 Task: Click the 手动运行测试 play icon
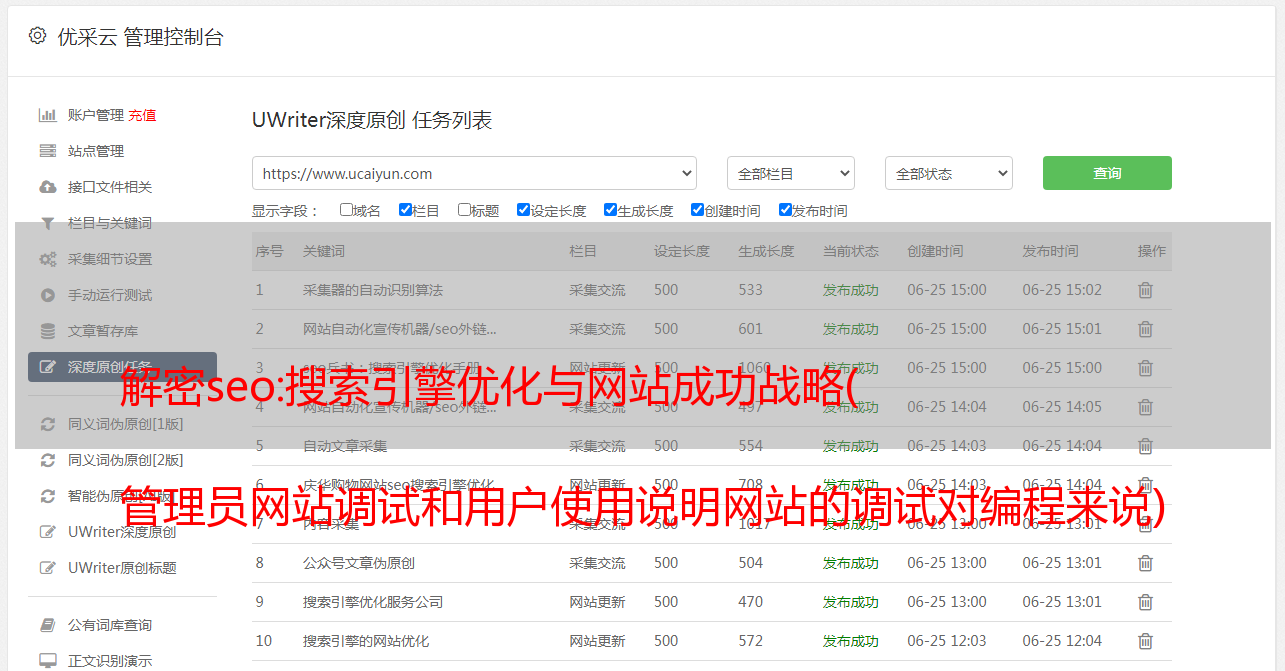47,295
